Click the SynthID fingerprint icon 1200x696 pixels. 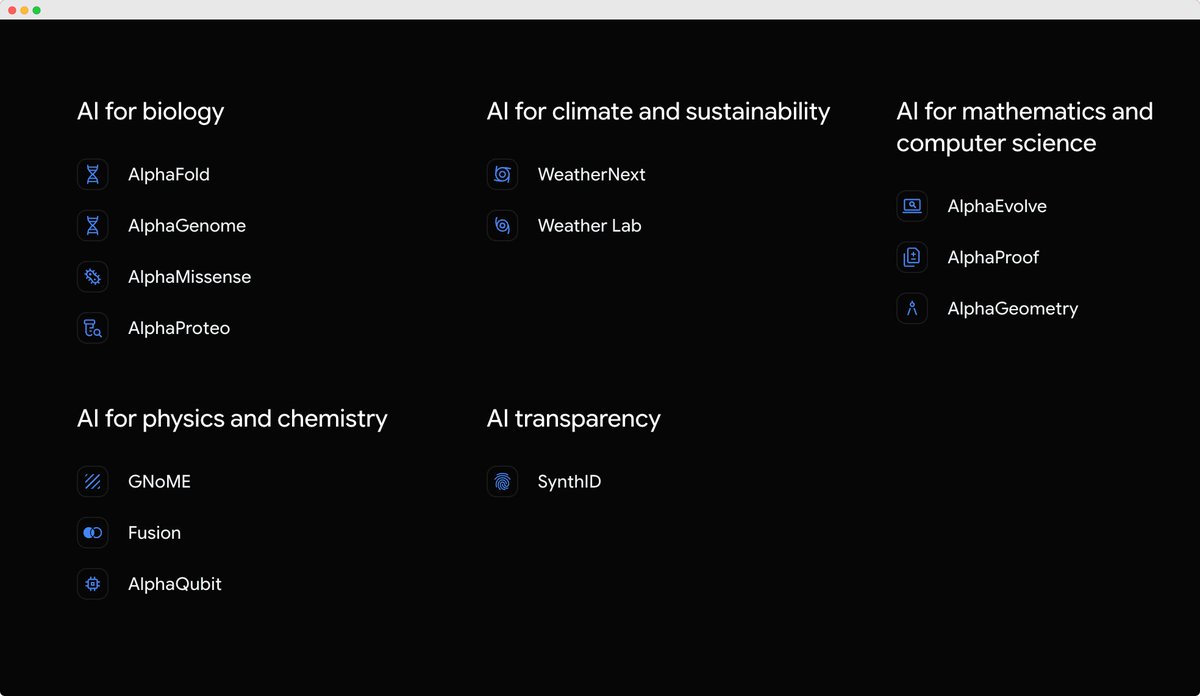[x=502, y=481]
